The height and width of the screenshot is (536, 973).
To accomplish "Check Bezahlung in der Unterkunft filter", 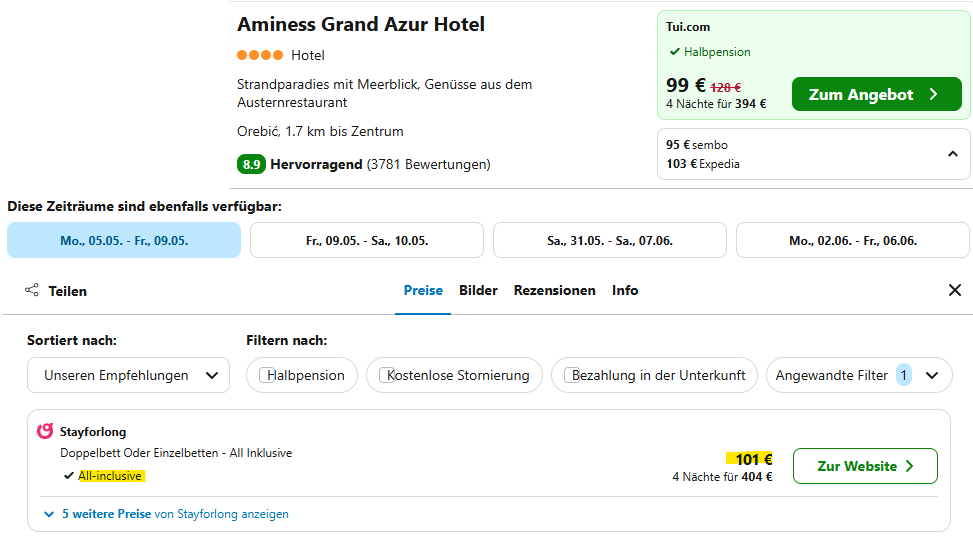I will (571, 375).
